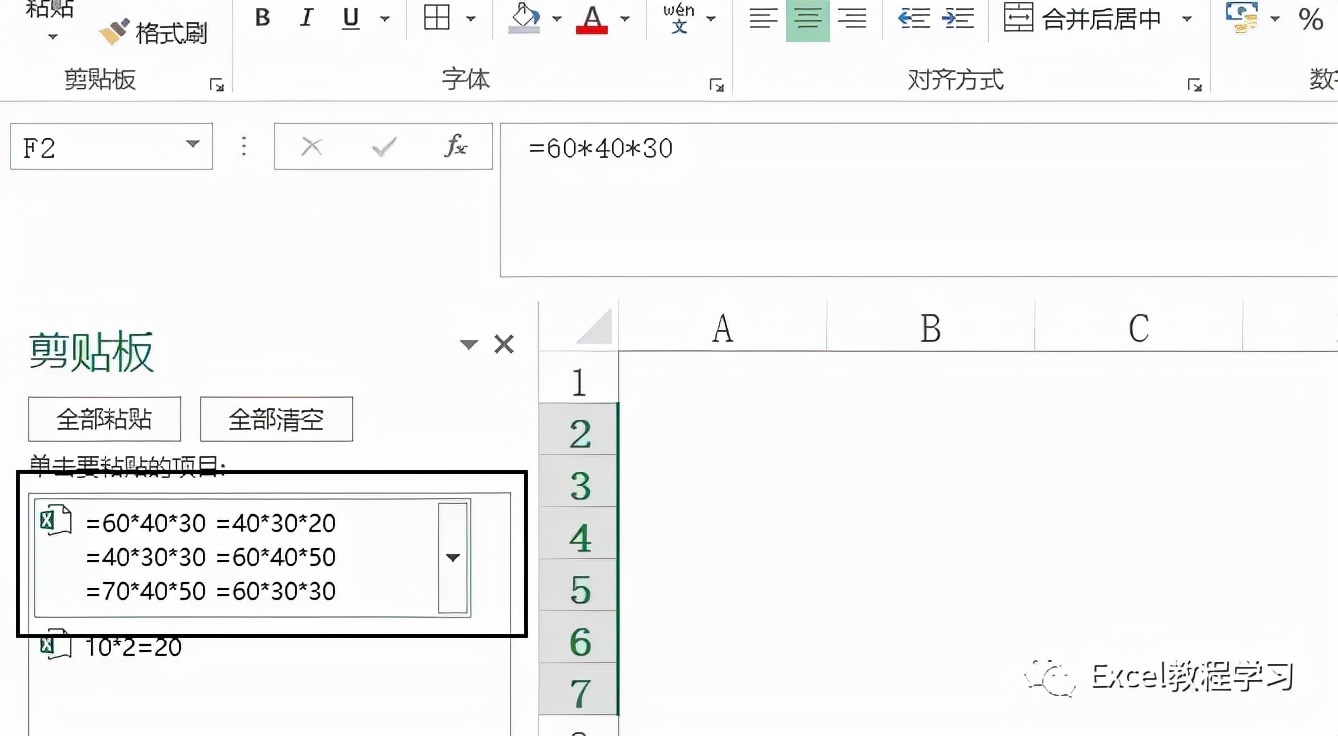The width and height of the screenshot is (1338, 736).
Task: Apply cell borders with the border icon
Action: (437, 18)
